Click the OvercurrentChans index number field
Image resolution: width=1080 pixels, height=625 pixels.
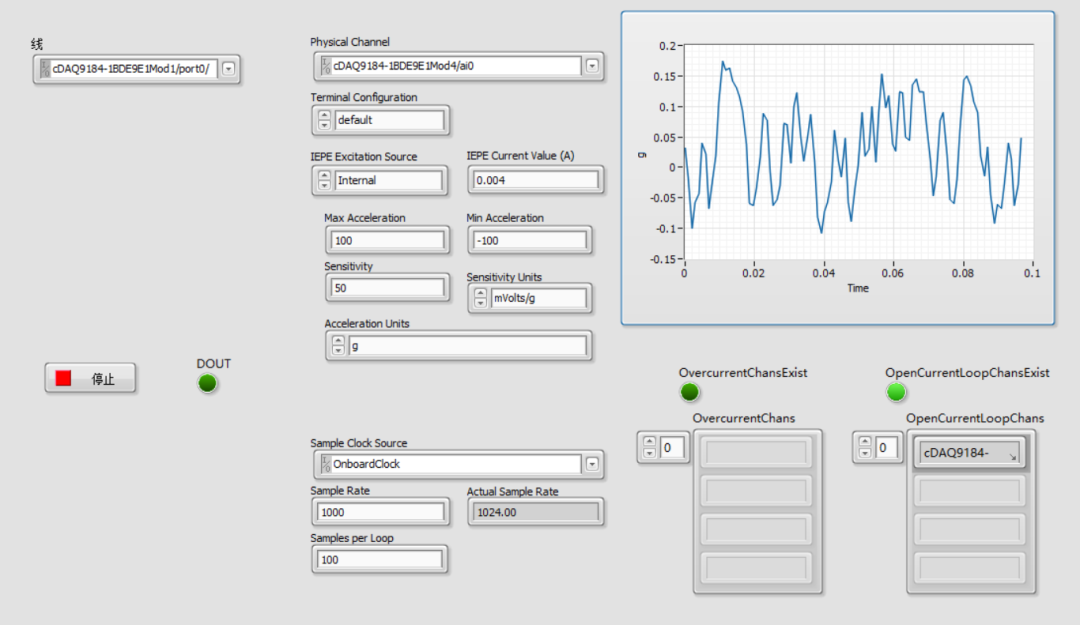click(x=672, y=448)
